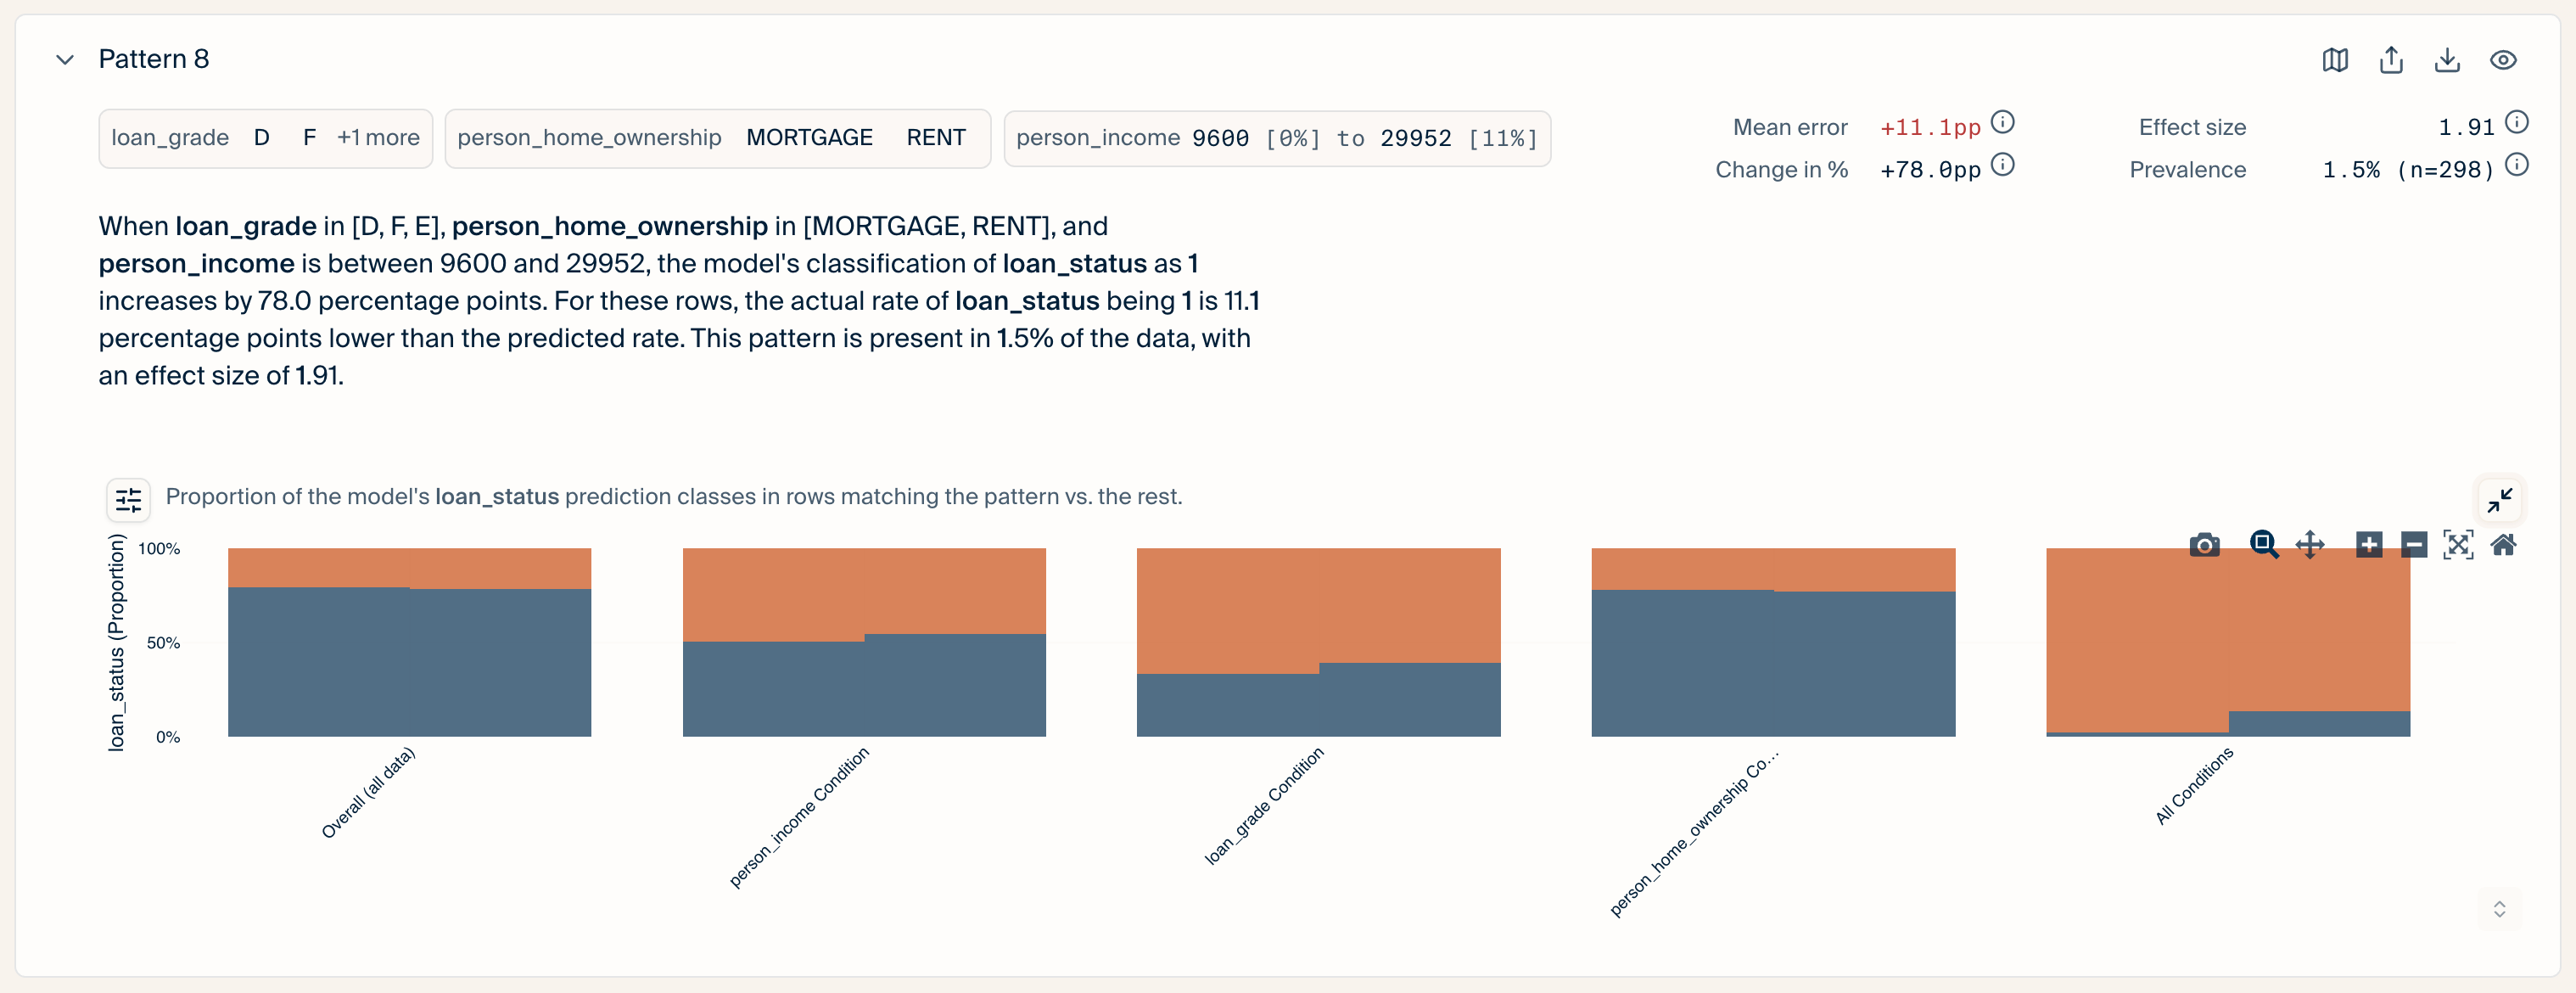Click the Prevalence info icon
Viewport: 2576px width, 993px height.
click(x=2517, y=164)
